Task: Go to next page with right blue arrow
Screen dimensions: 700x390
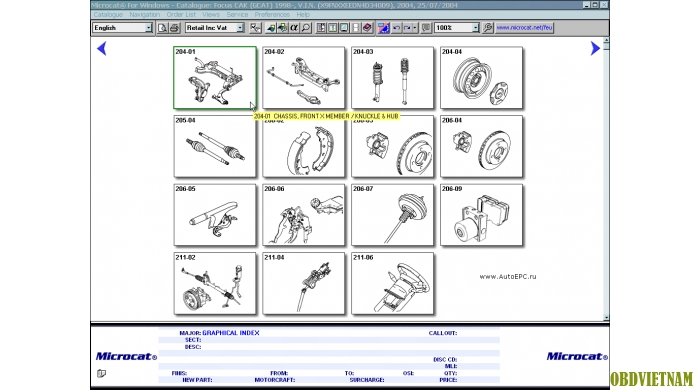Action: click(x=595, y=48)
